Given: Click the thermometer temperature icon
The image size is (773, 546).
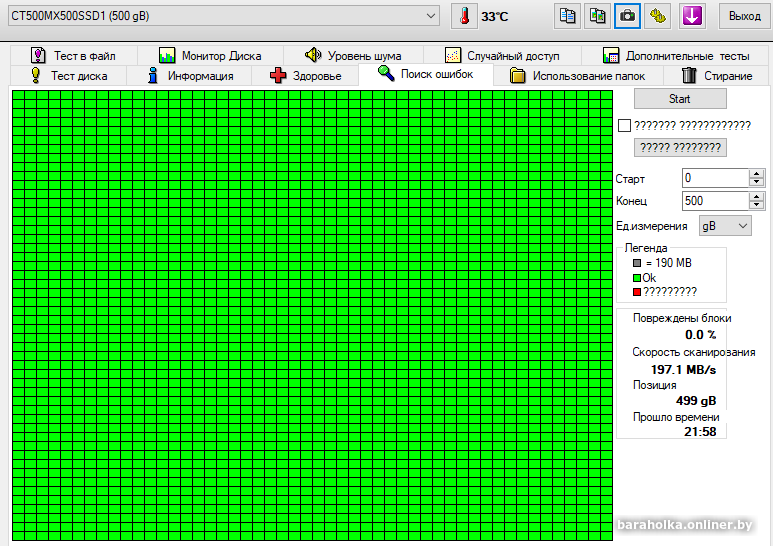Looking at the screenshot, I should pyautogui.click(x=464, y=16).
